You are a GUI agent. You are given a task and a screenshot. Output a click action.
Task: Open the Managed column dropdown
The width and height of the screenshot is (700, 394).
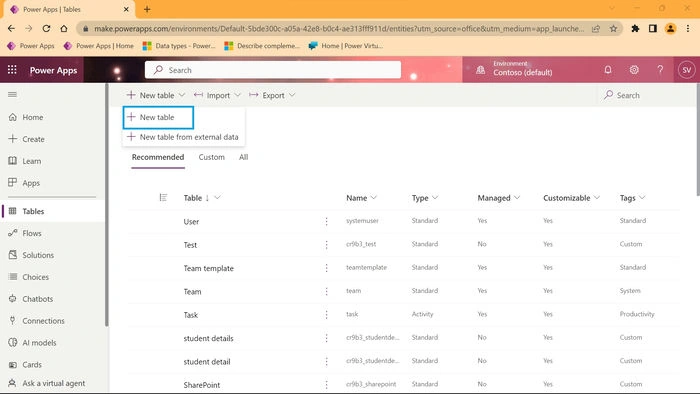click(517, 198)
